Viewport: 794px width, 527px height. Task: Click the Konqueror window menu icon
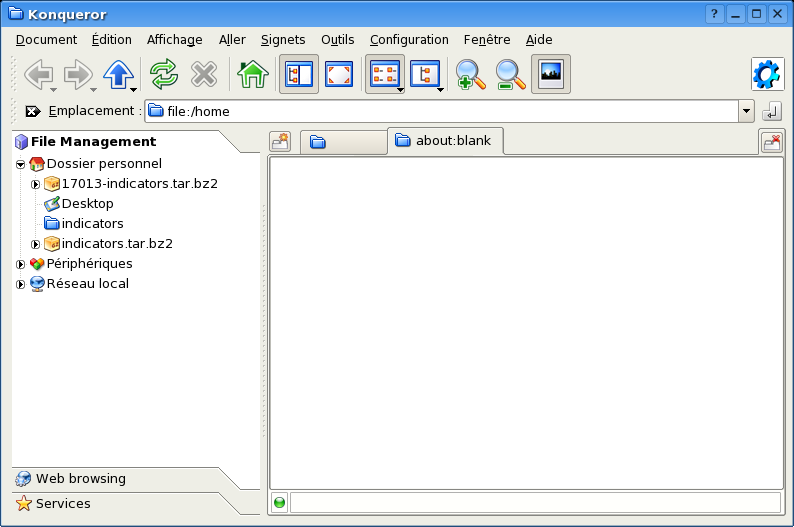(16, 14)
